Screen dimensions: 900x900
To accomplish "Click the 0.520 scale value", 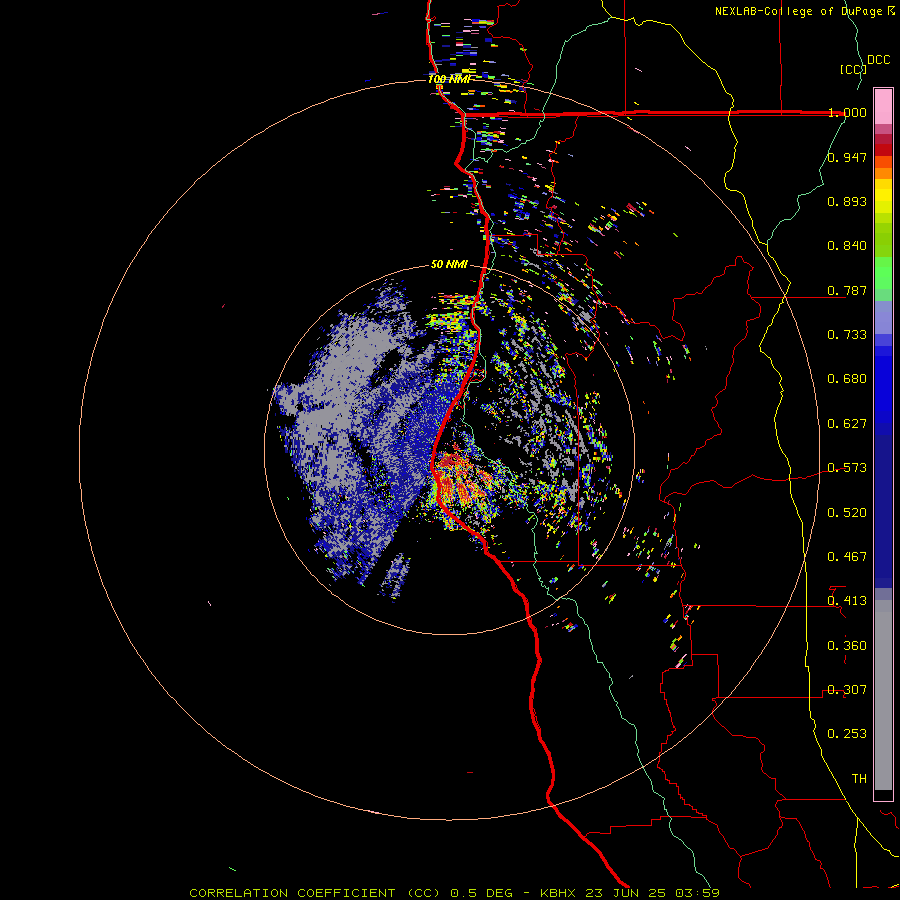I will 847,513.
